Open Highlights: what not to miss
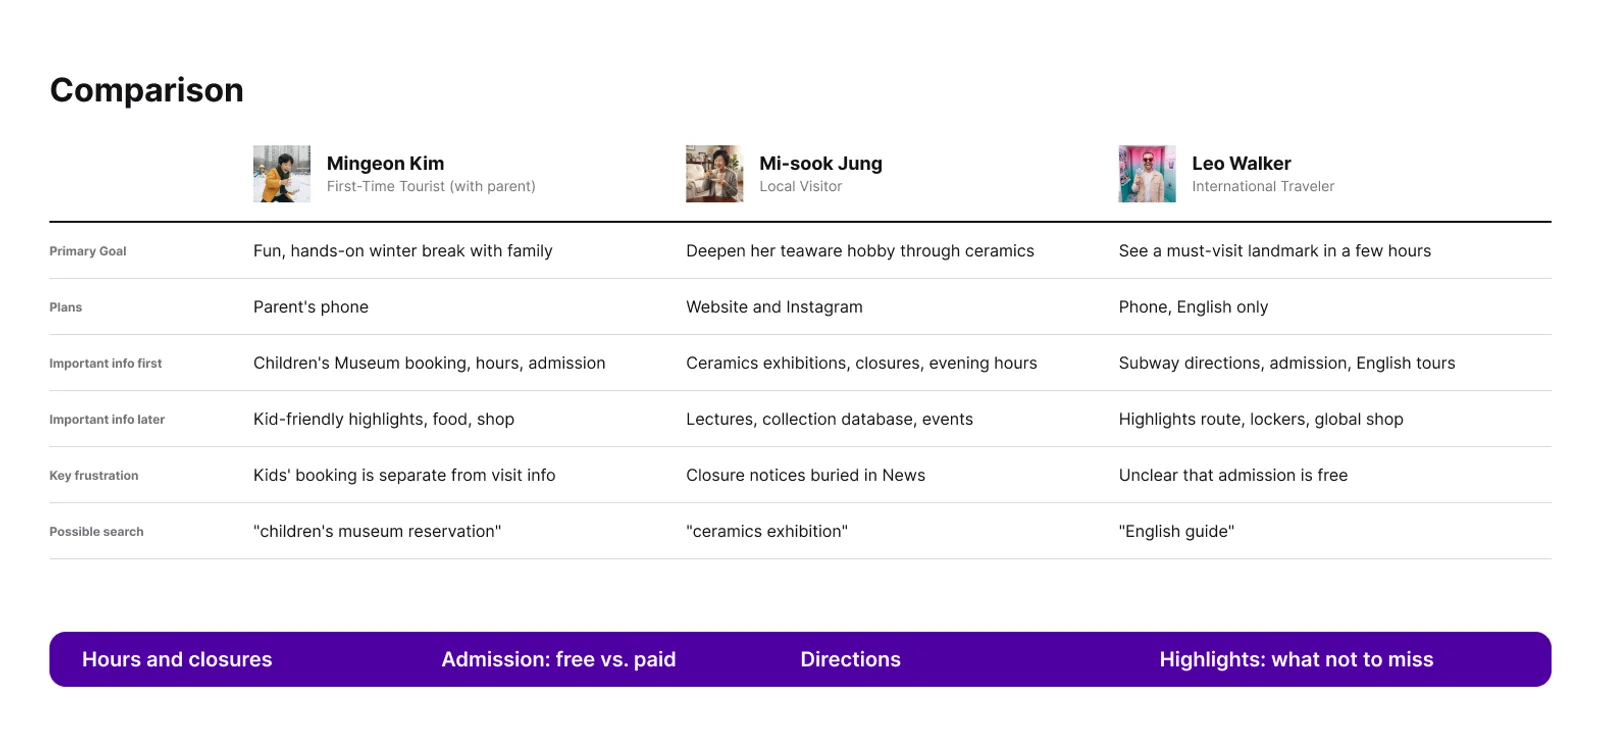 [1296, 659]
